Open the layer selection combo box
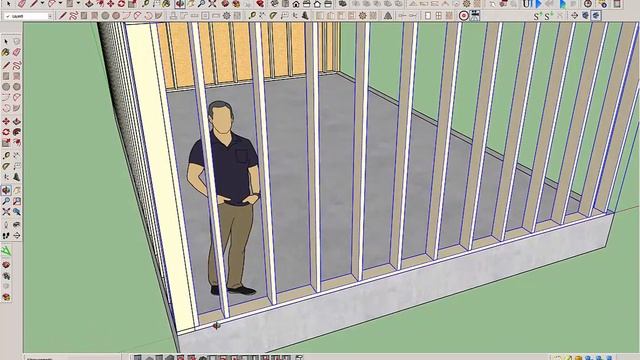Image resolution: width=640 pixels, height=360 pixels. pos(28,16)
